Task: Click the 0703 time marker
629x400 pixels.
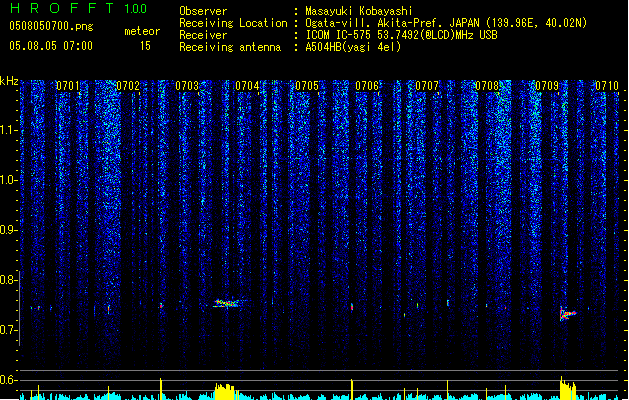Action: (187, 86)
